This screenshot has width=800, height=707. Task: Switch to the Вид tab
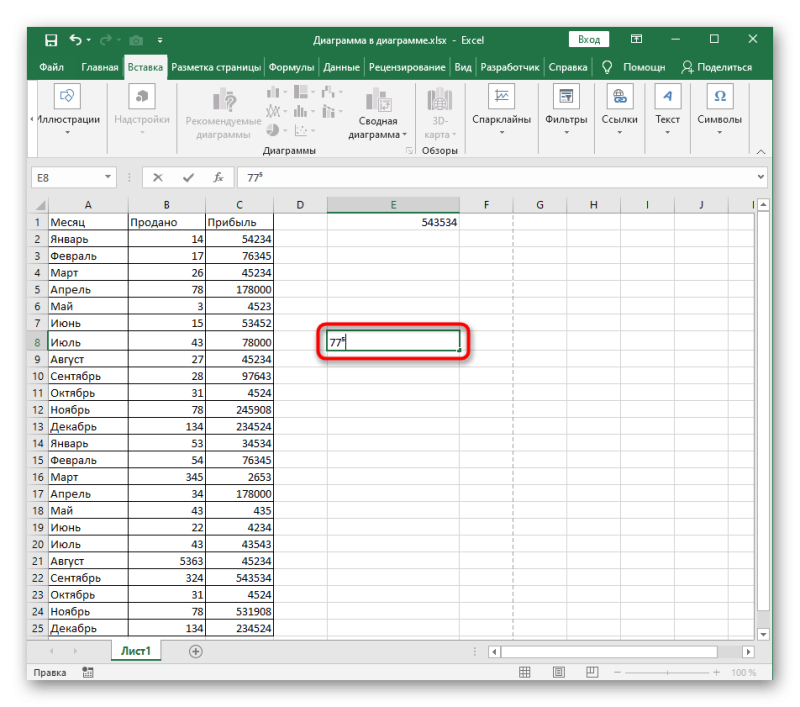point(463,67)
